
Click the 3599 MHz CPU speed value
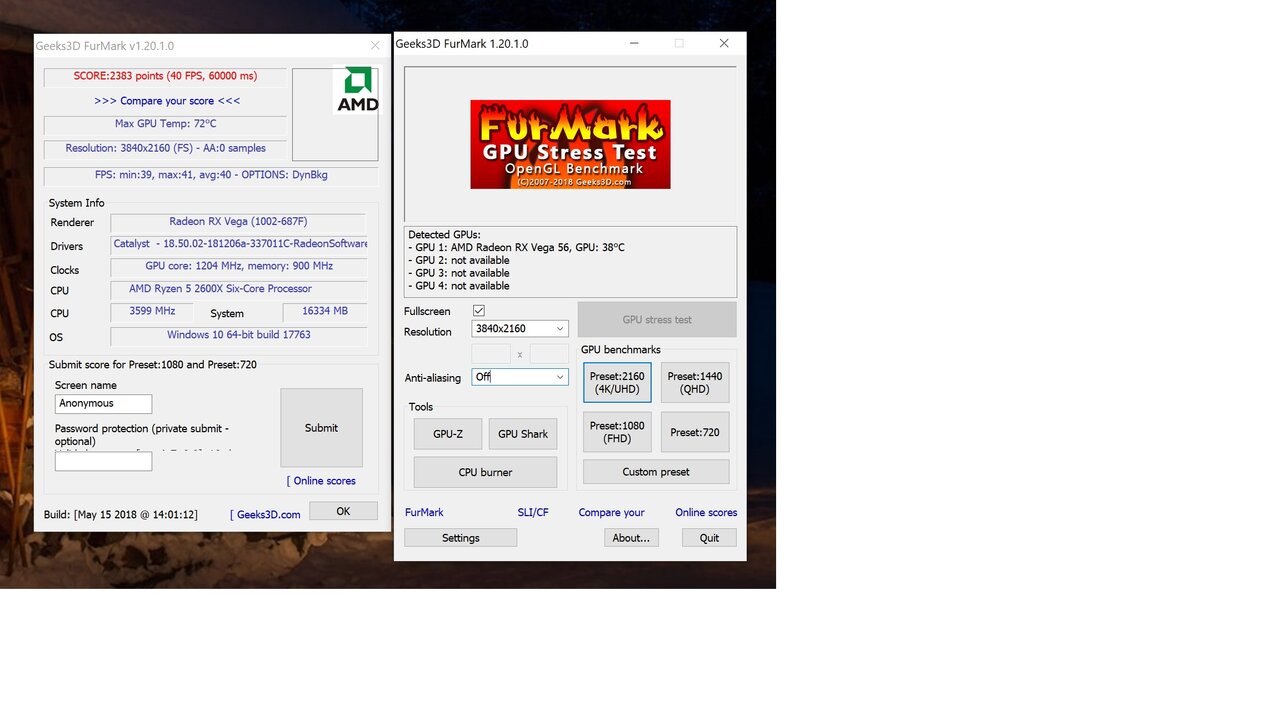click(x=152, y=312)
